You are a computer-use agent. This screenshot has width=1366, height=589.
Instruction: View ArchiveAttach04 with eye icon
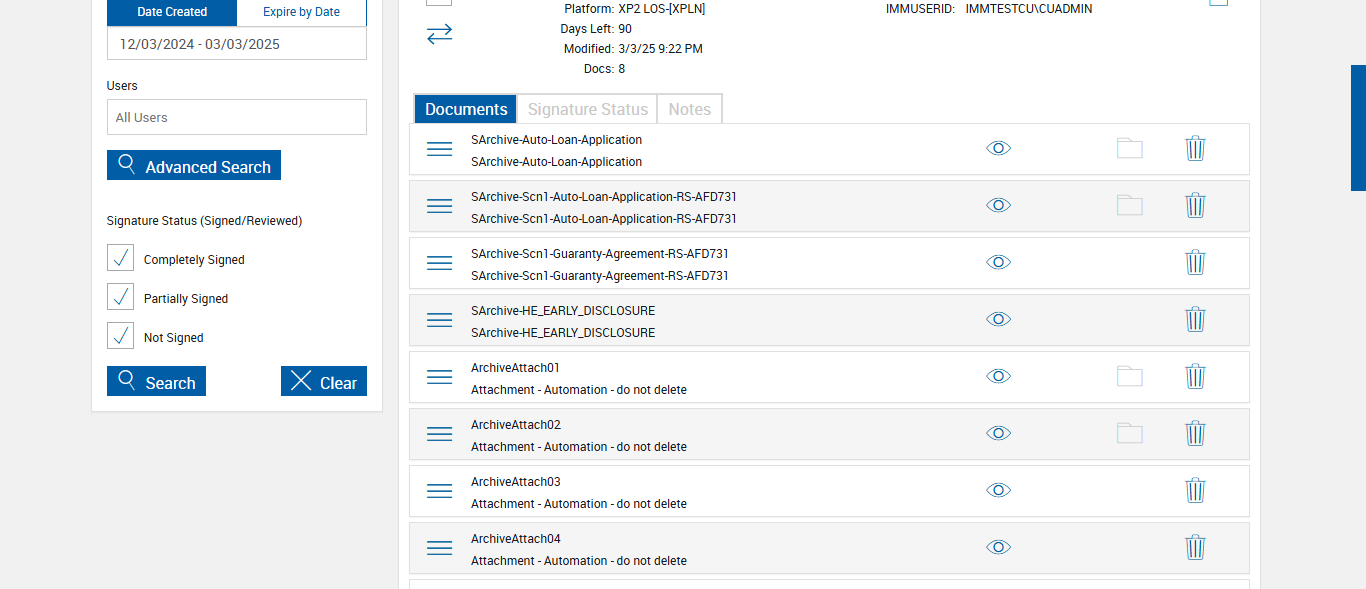(998, 547)
